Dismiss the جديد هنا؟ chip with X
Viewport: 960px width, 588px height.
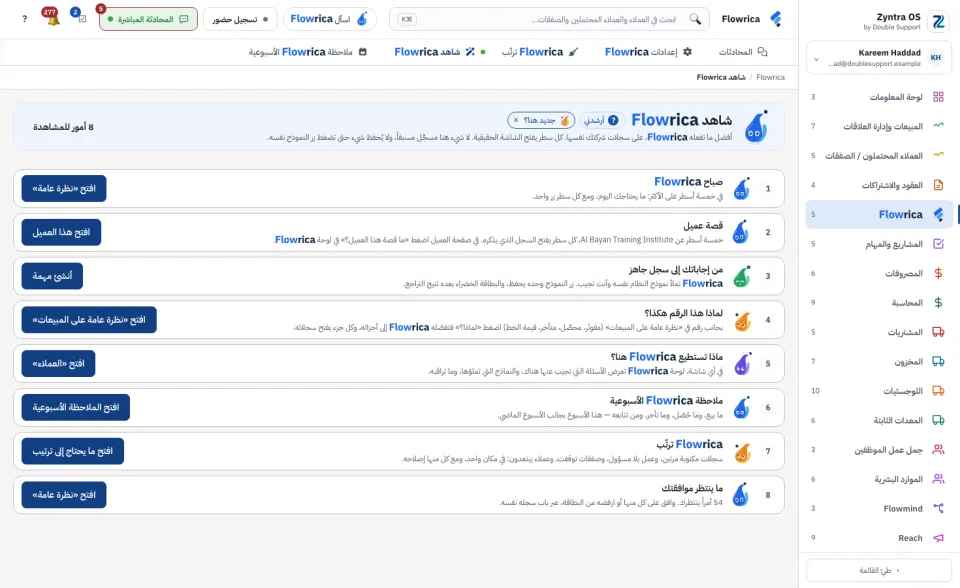click(x=516, y=120)
